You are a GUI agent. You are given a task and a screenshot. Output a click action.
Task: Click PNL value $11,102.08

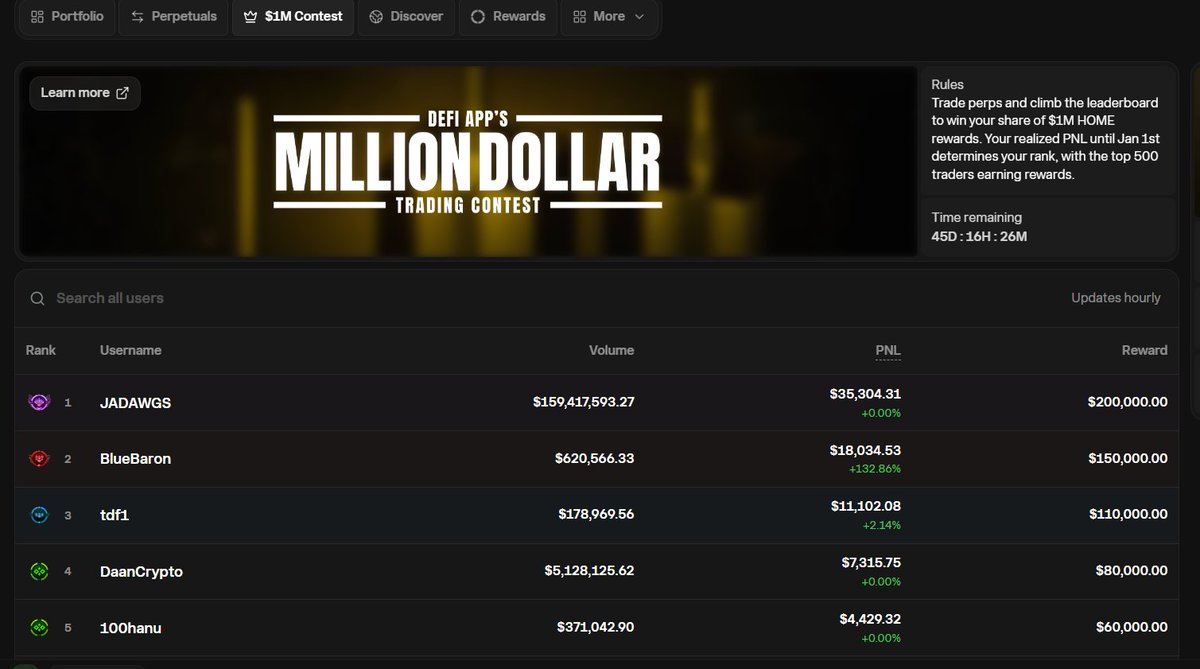[866, 507]
